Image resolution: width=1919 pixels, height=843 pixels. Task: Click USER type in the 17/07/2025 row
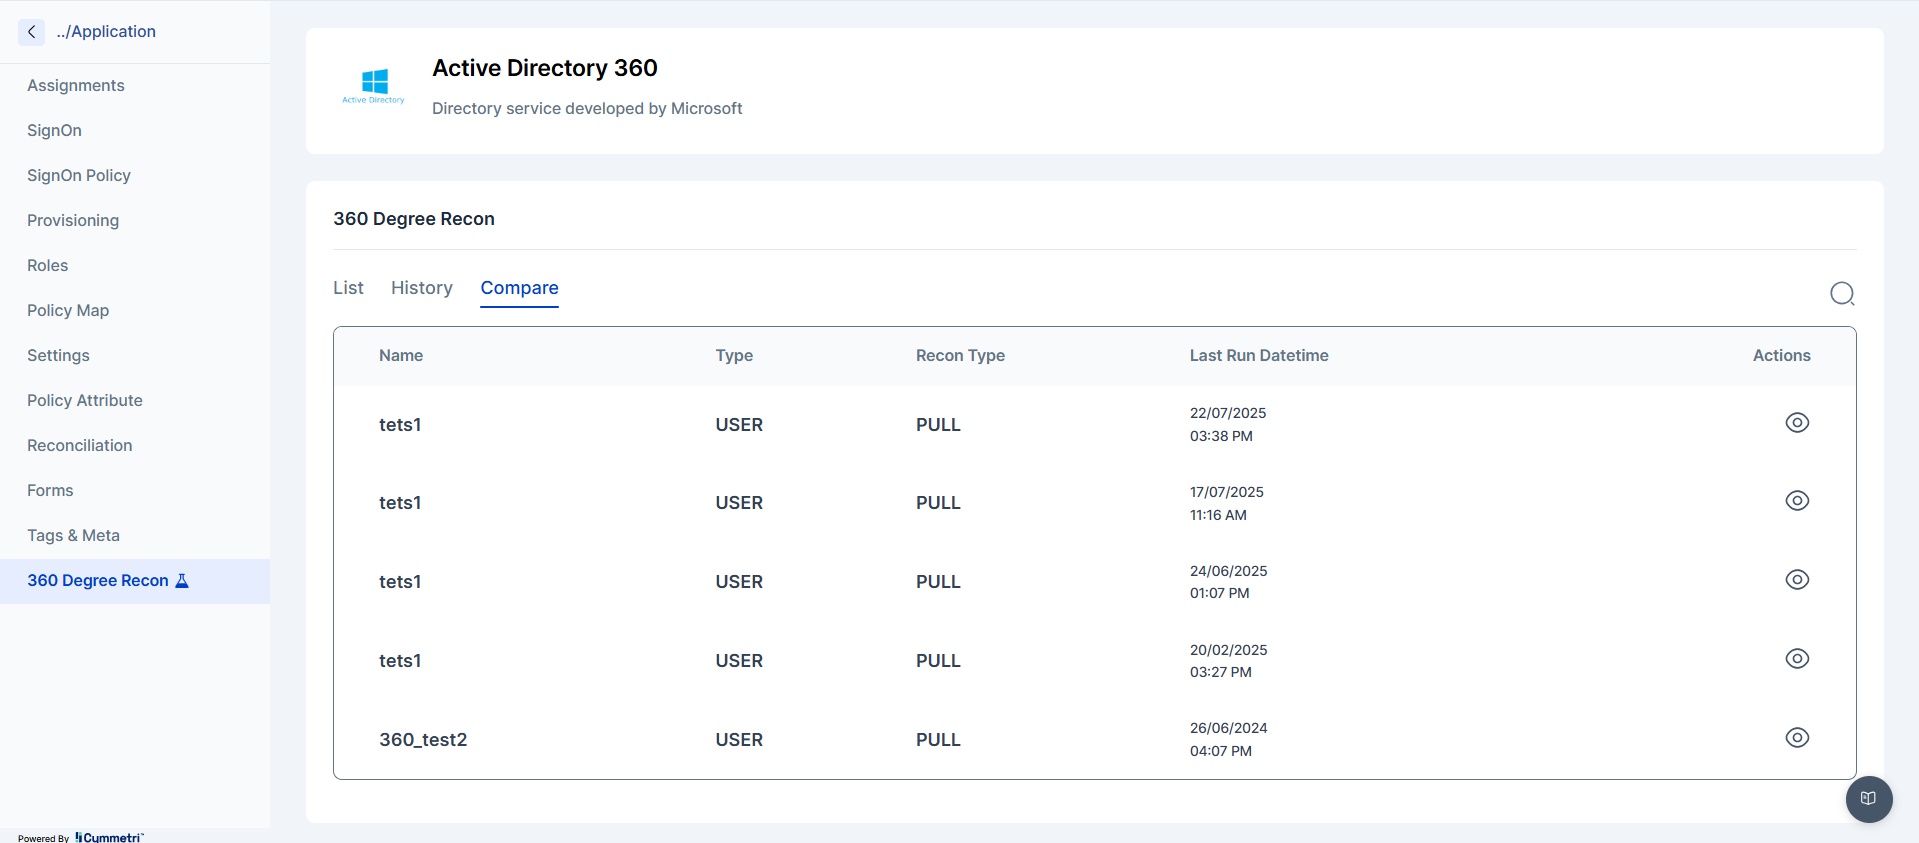(739, 503)
